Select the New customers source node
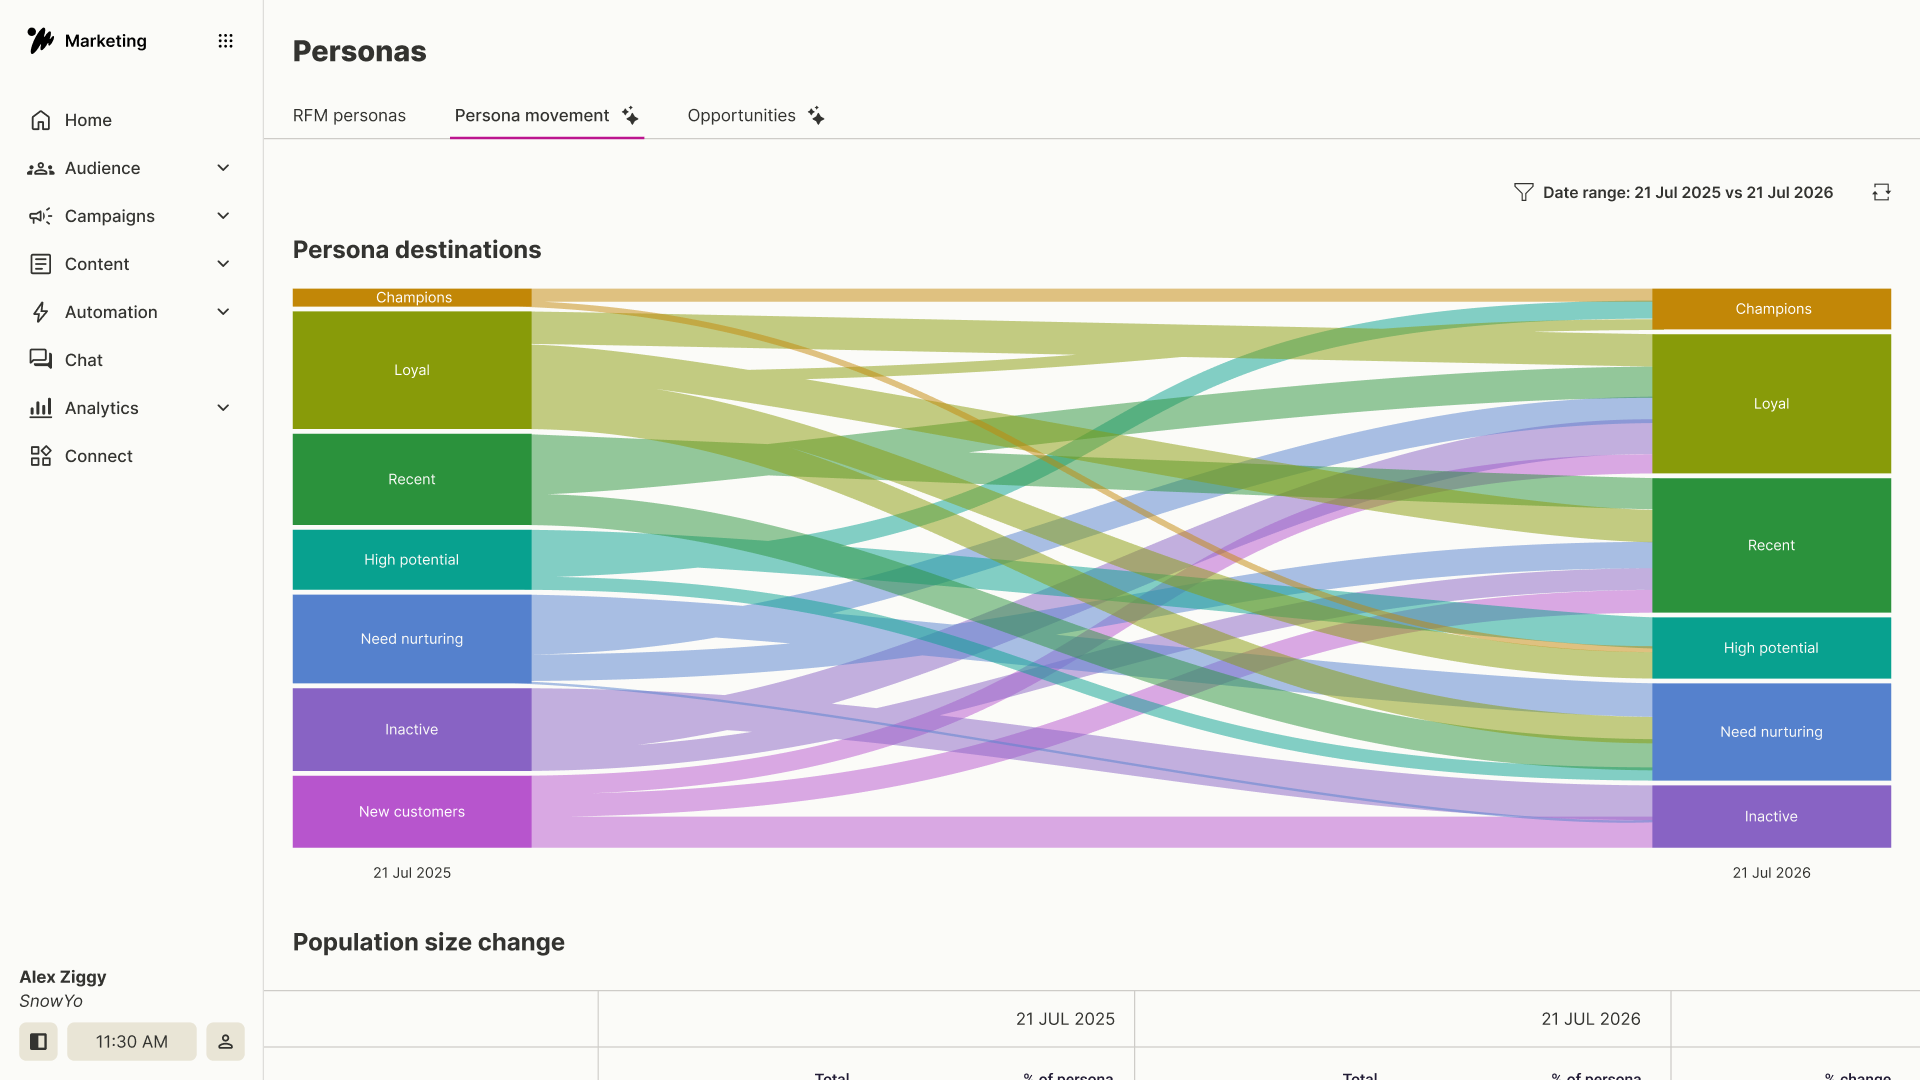1920x1080 pixels. 412,812
